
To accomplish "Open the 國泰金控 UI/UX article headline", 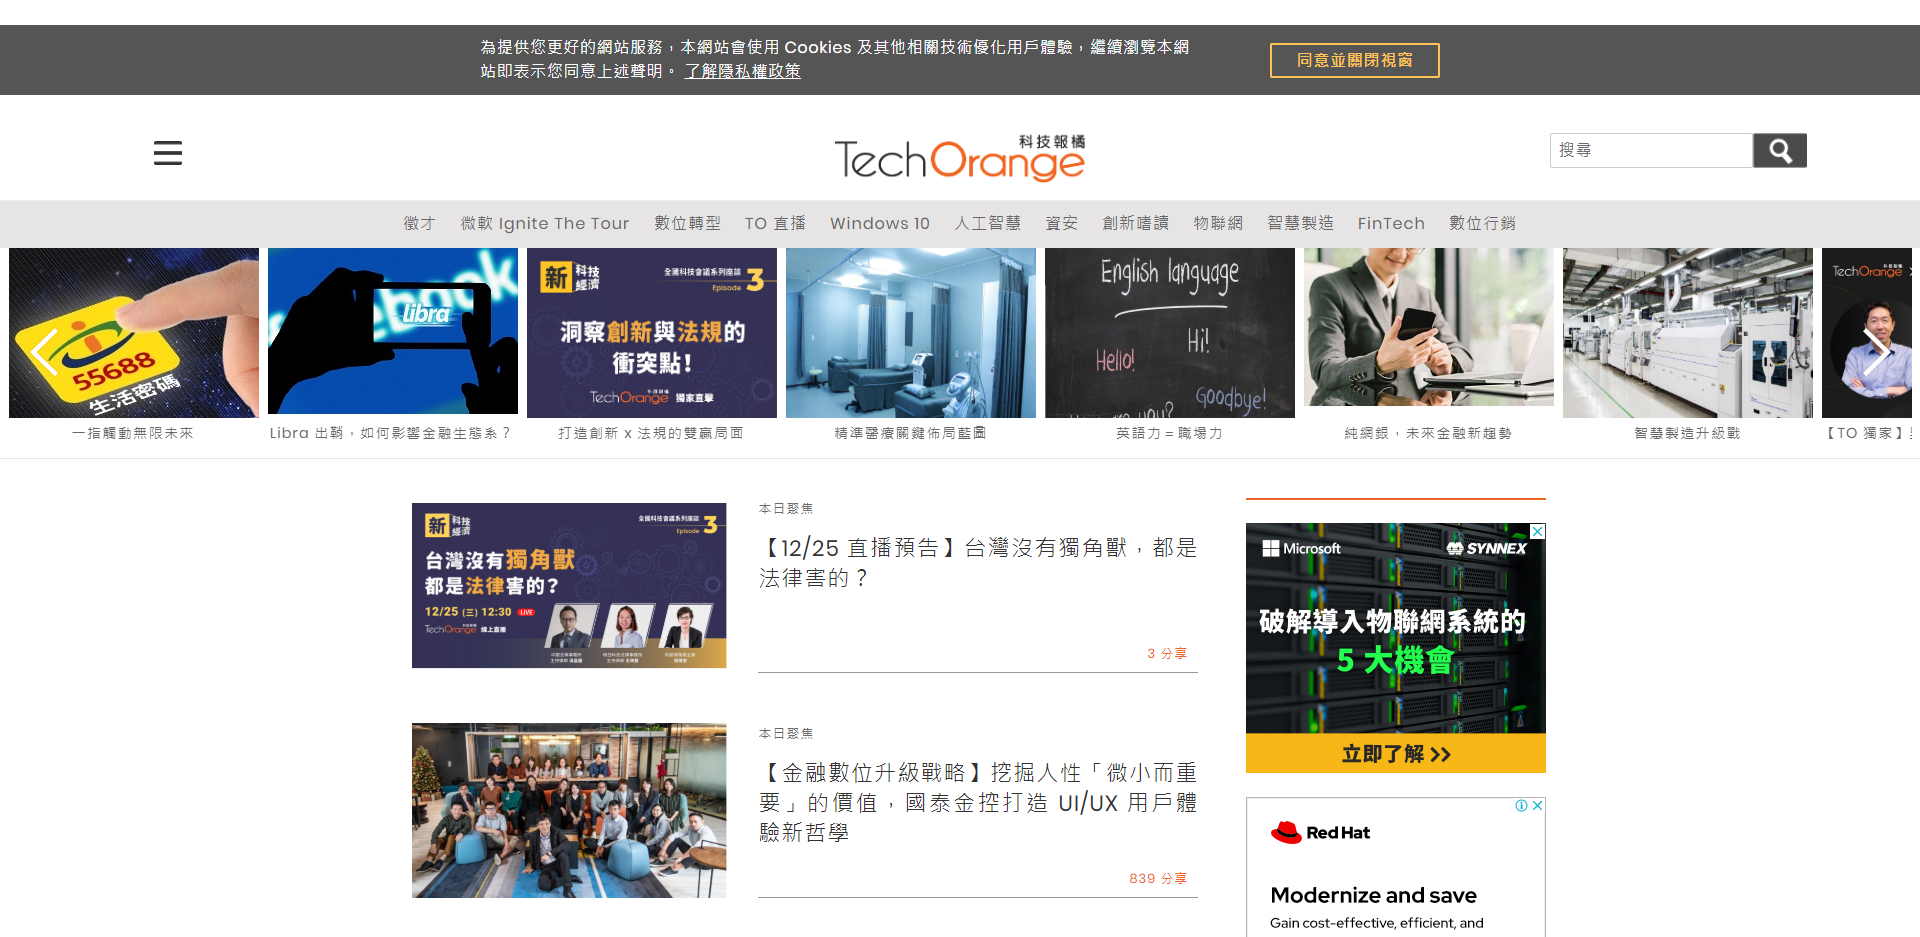I will (x=977, y=802).
